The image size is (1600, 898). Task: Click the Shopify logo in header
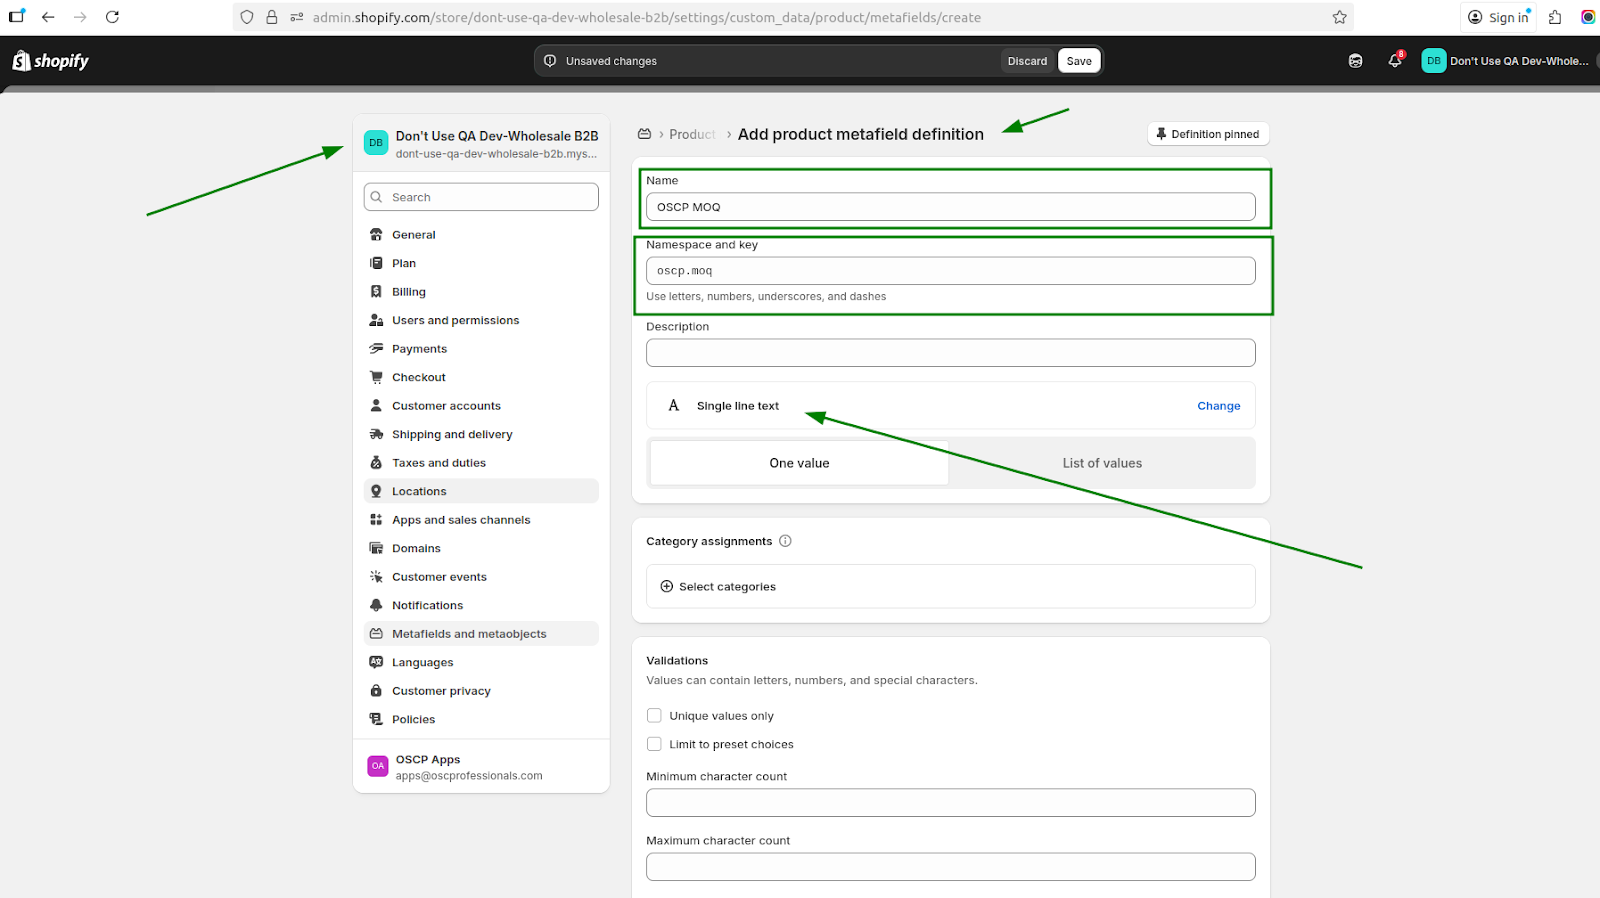[50, 61]
